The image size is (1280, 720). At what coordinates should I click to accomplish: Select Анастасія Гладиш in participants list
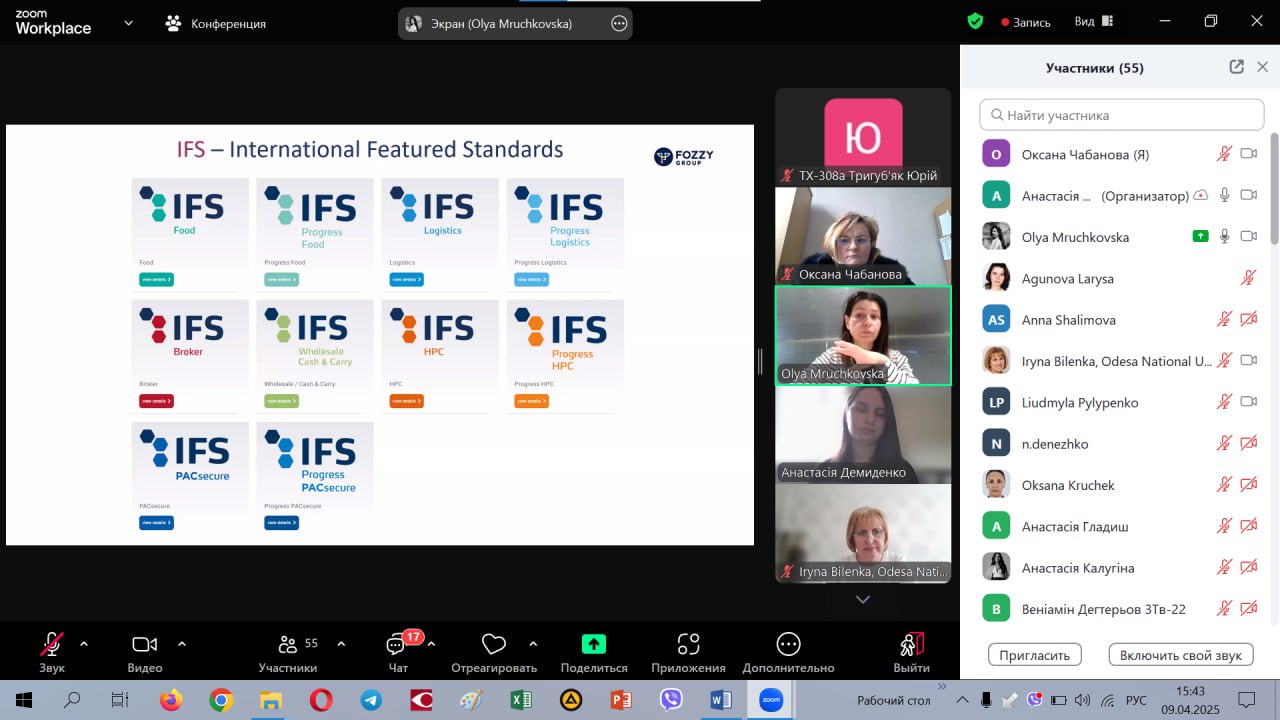pyautogui.click(x=1120, y=526)
